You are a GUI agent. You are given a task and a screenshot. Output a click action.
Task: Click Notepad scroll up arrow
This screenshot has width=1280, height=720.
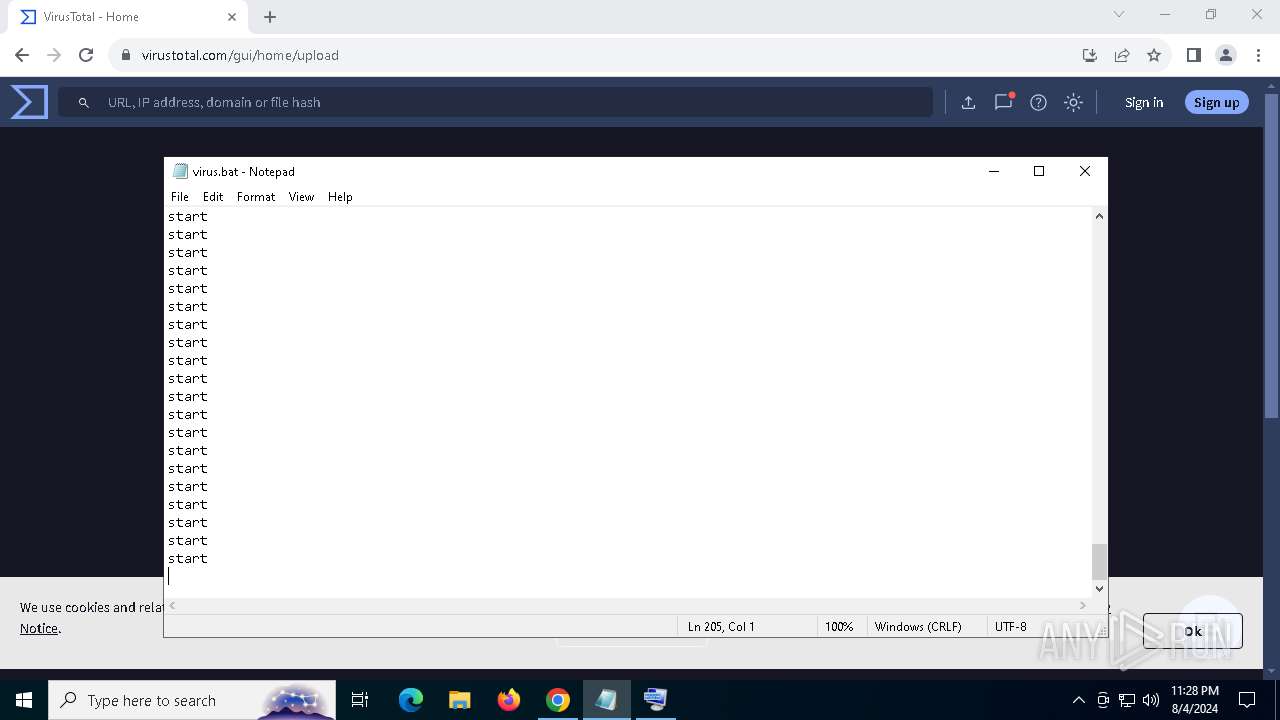click(1099, 216)
